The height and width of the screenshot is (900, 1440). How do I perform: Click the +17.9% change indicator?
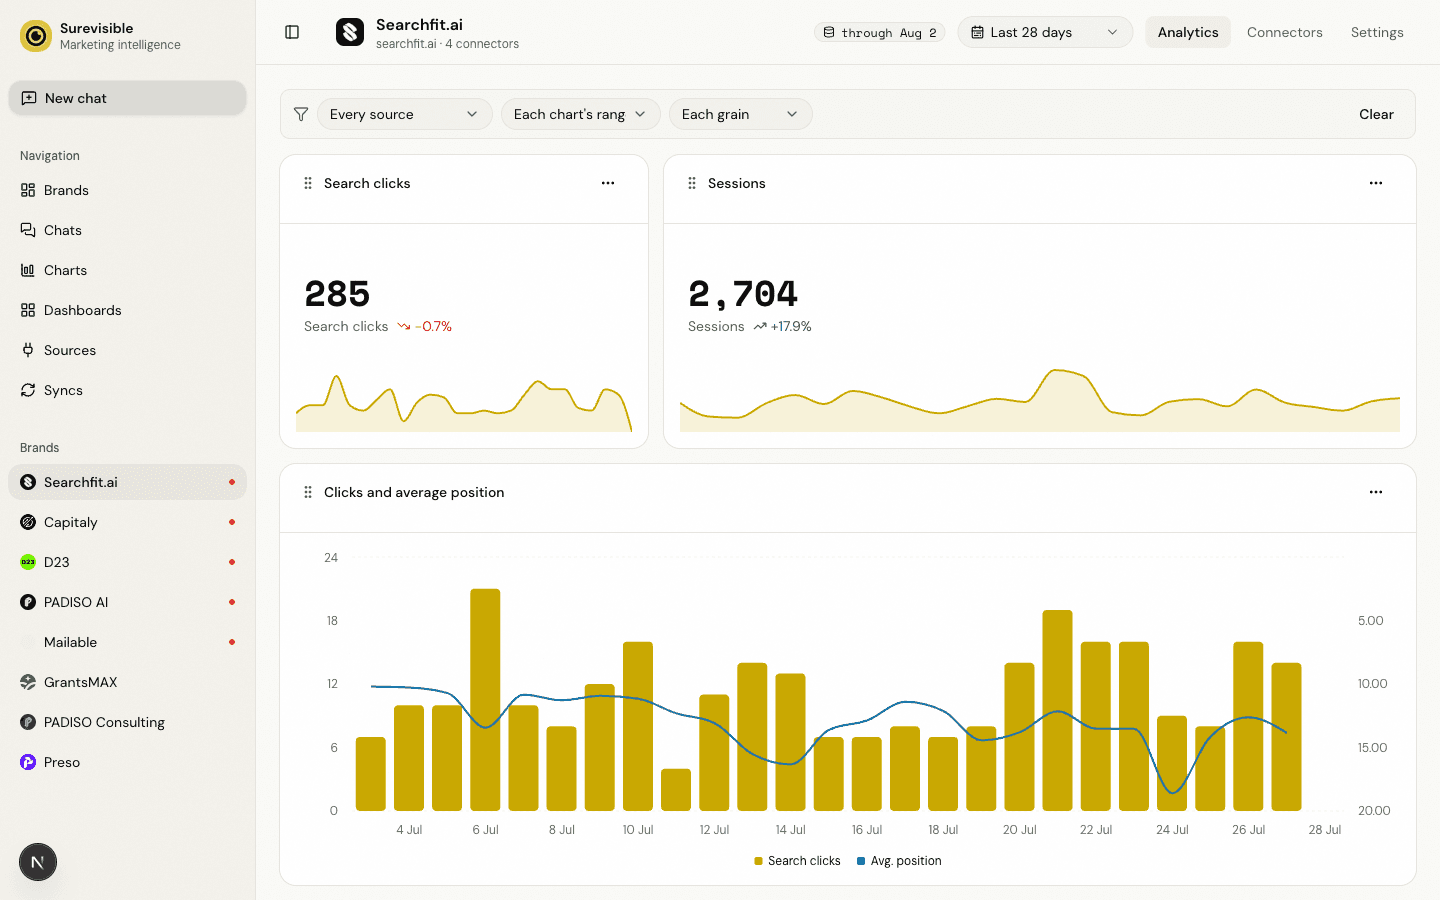tap(783, 326)
